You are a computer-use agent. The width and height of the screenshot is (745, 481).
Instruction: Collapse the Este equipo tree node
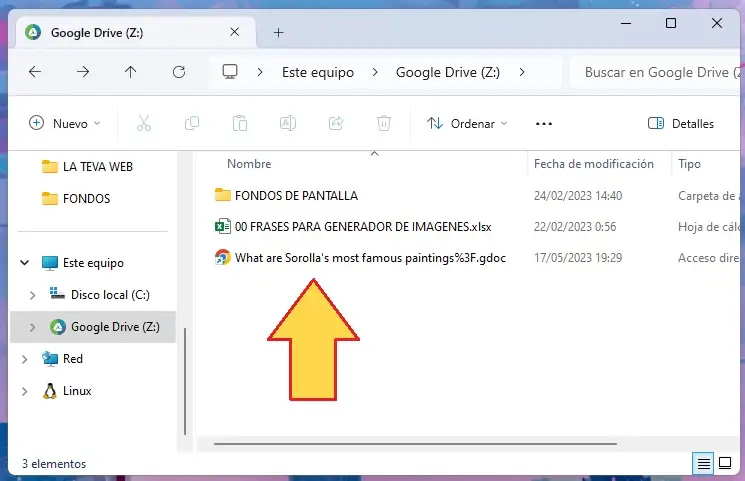[x=25, y=262]
